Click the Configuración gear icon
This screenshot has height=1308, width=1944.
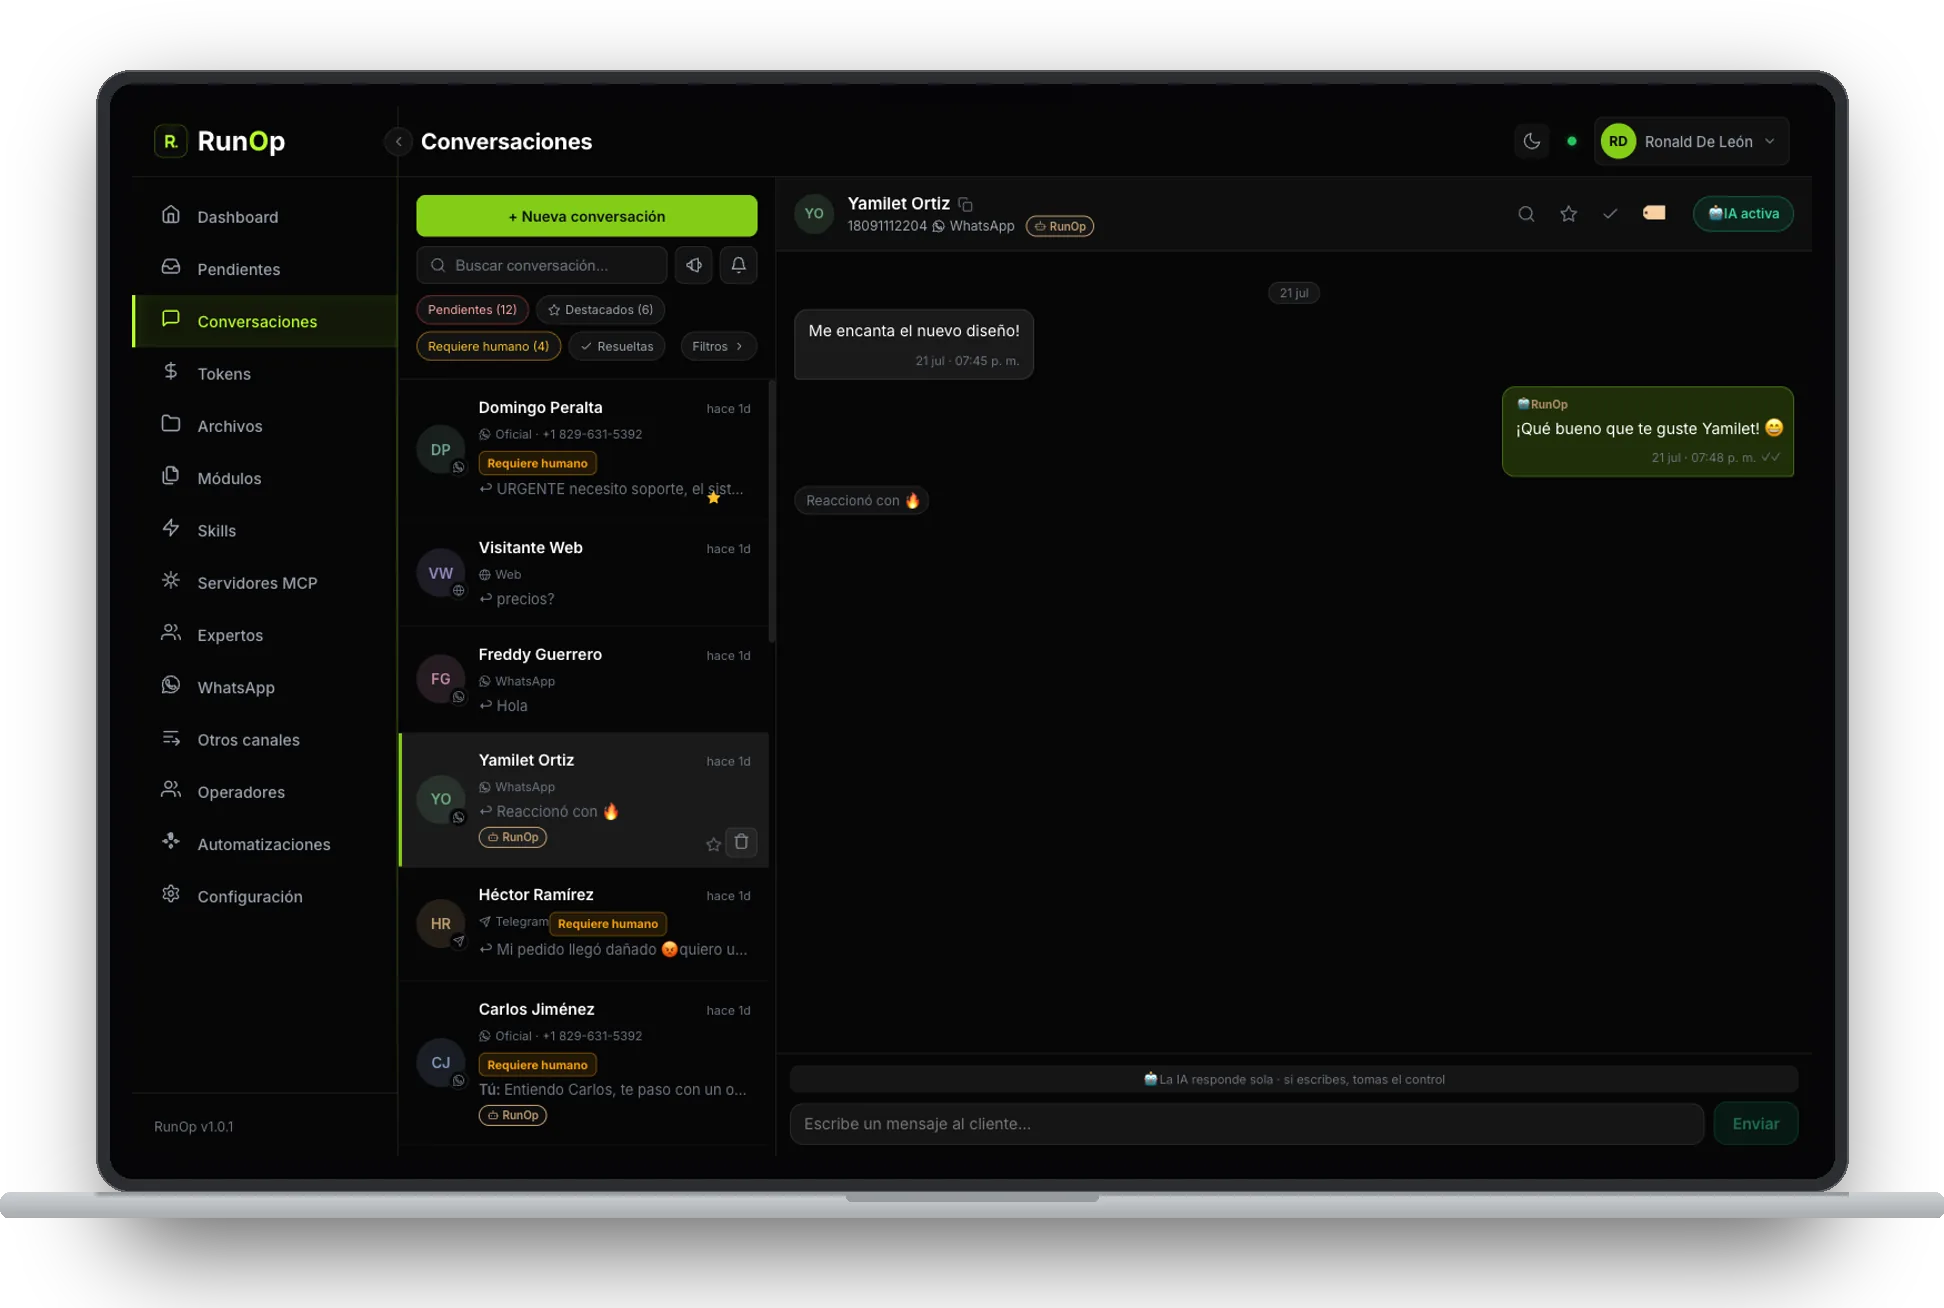[171, 894]
